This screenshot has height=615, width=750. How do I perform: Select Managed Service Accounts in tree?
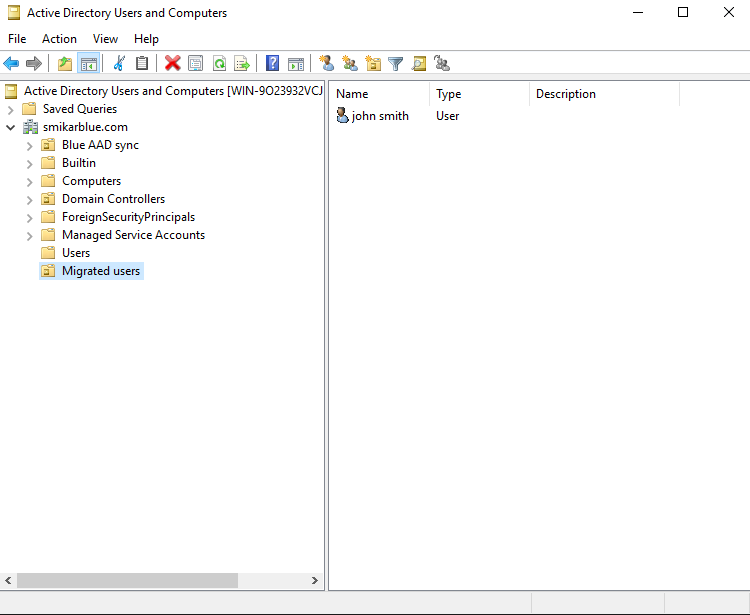(x=133, y=235)
